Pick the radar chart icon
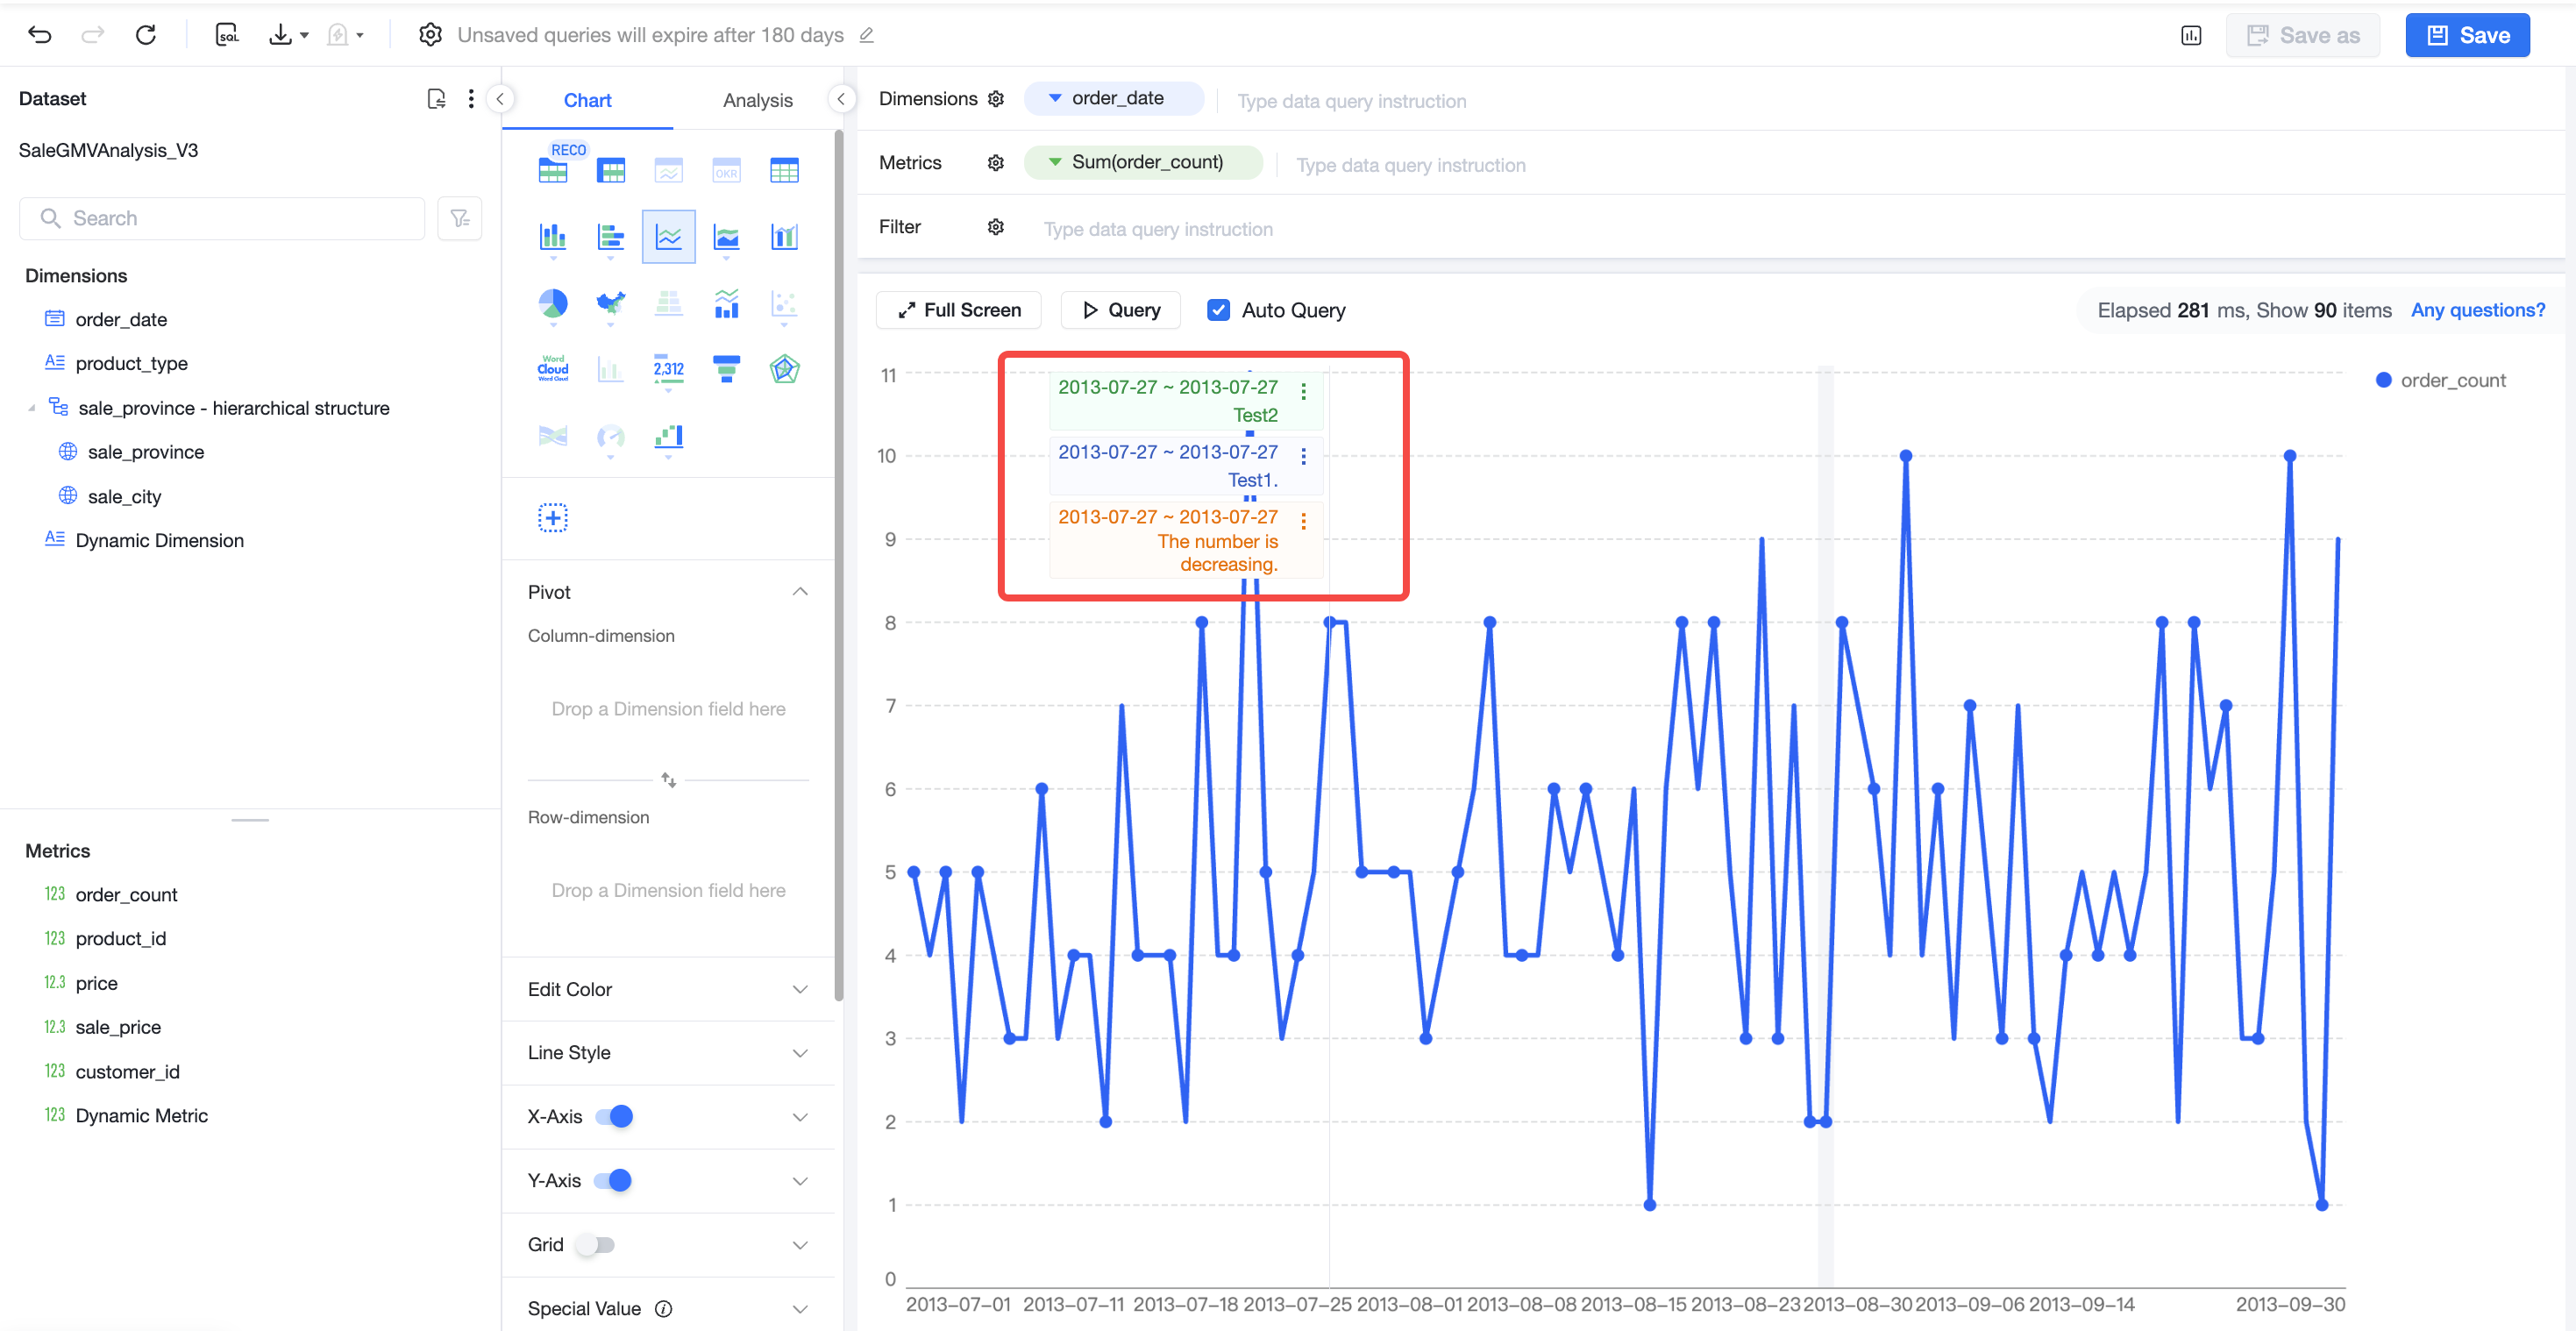The image size is (2576, 1331). [784, 369]
